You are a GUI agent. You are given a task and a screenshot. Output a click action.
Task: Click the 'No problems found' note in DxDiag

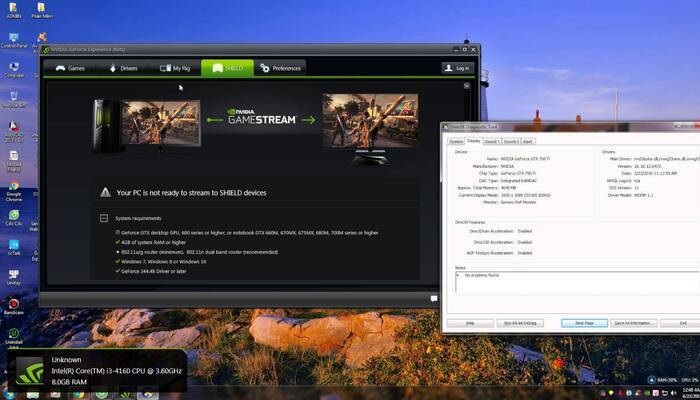click(x=482, y=275)
